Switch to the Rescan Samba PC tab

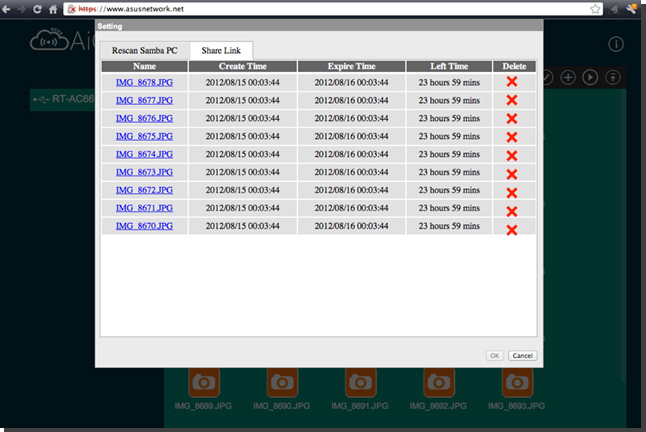coord(146,50)
